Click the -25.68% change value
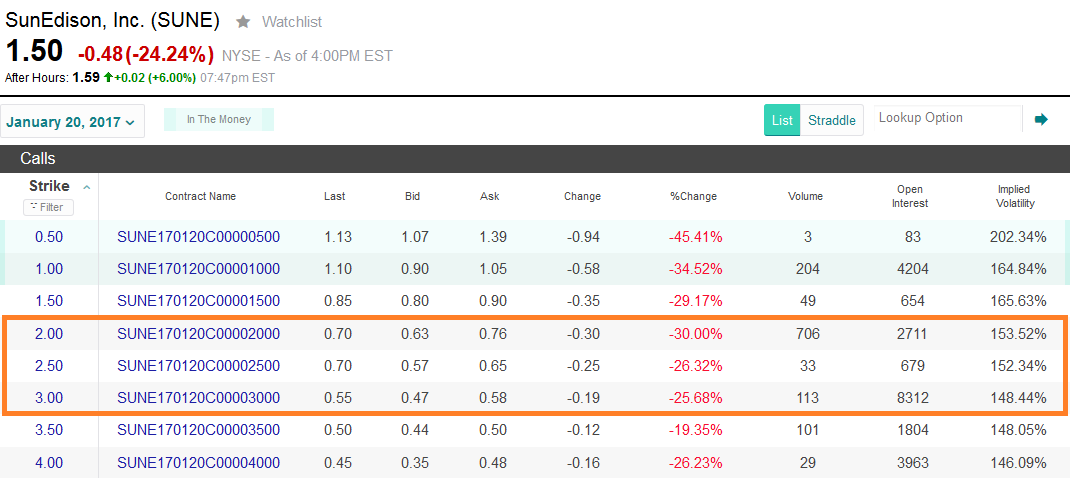This screenshot has width=1071, height=478. click(695, 398)
